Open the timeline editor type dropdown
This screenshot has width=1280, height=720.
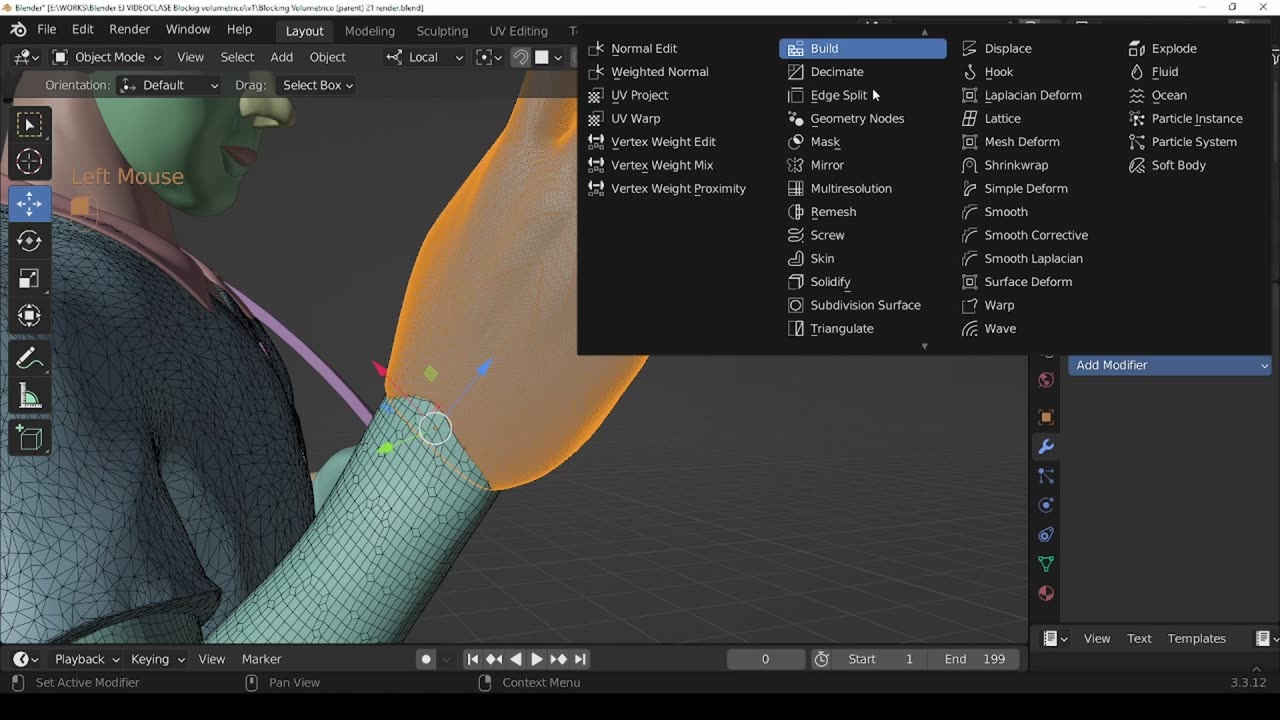[25, 659]
